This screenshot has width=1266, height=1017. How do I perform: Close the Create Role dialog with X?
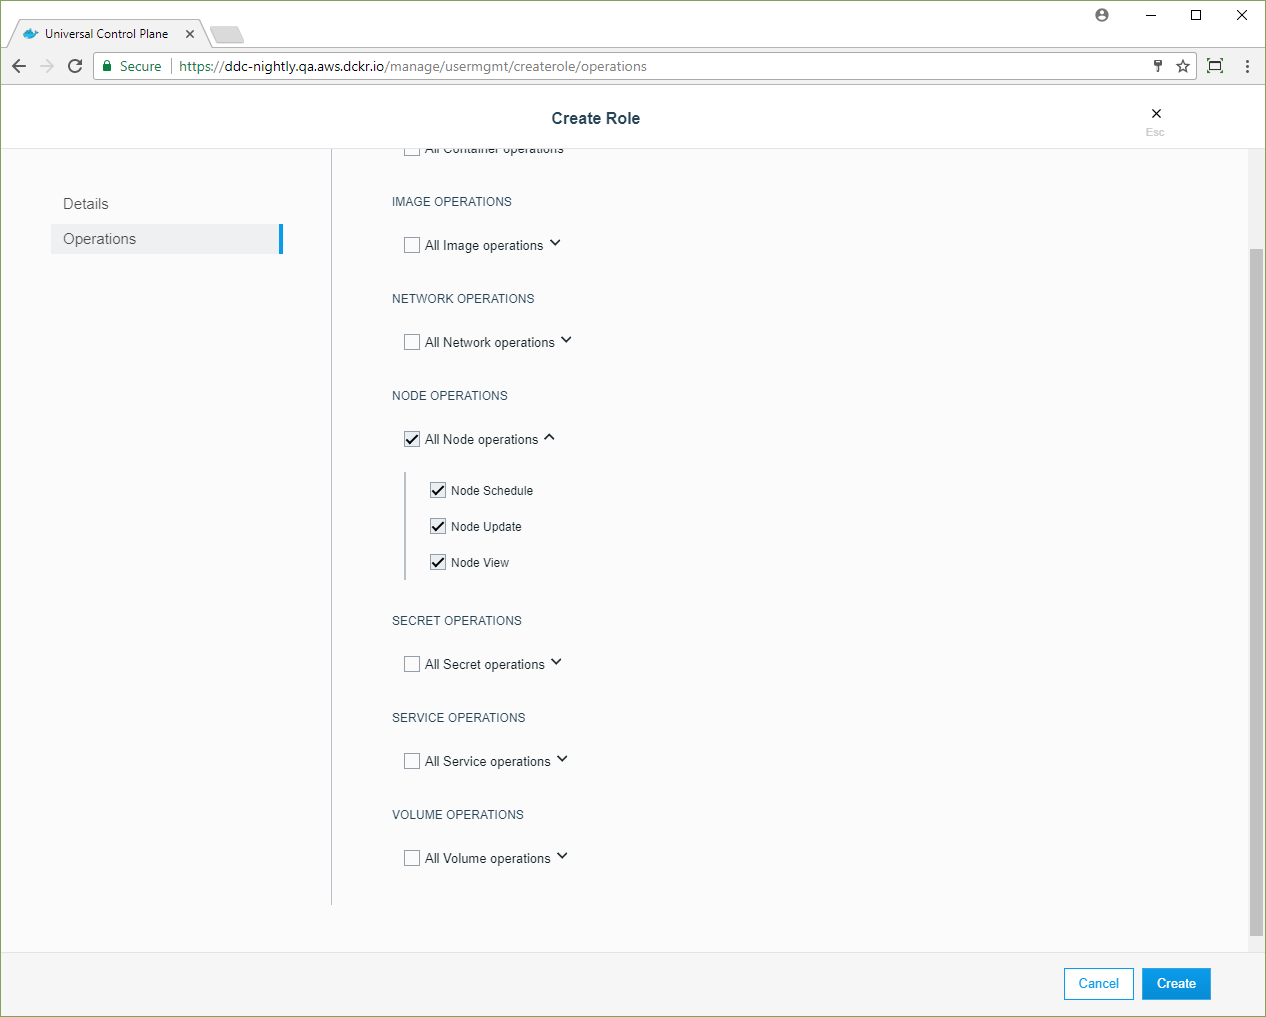click(1156, 114)
